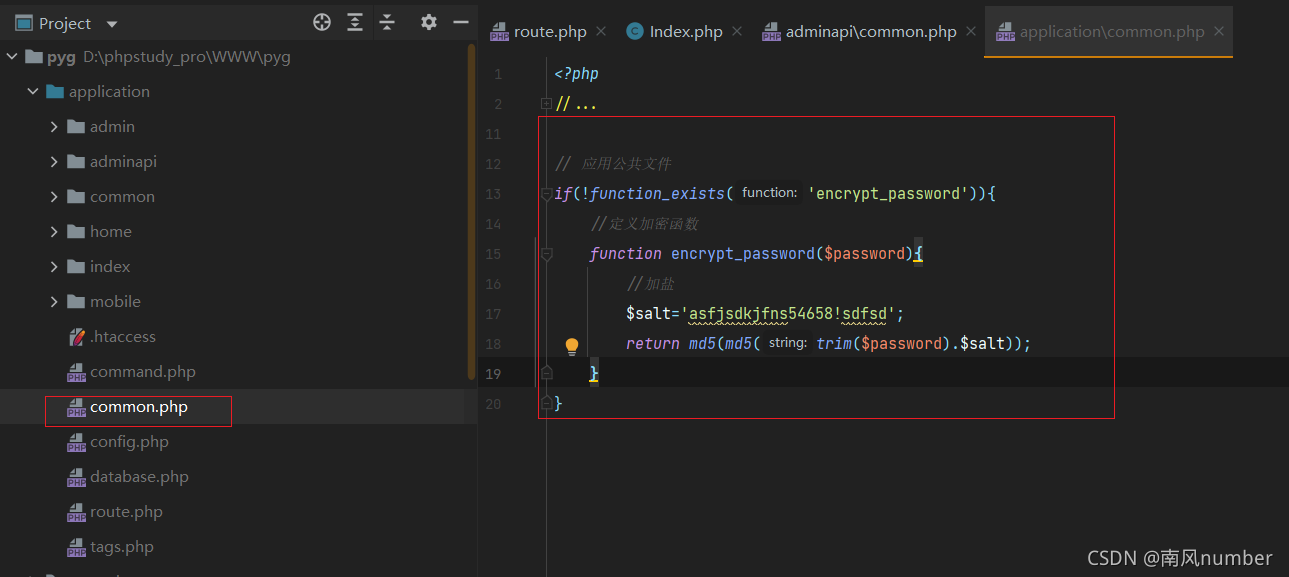Image resolution: width=1289 pixels, height=577 pixels.
Task: Expand the folded comment on line 2
Action: pos(546,104)
